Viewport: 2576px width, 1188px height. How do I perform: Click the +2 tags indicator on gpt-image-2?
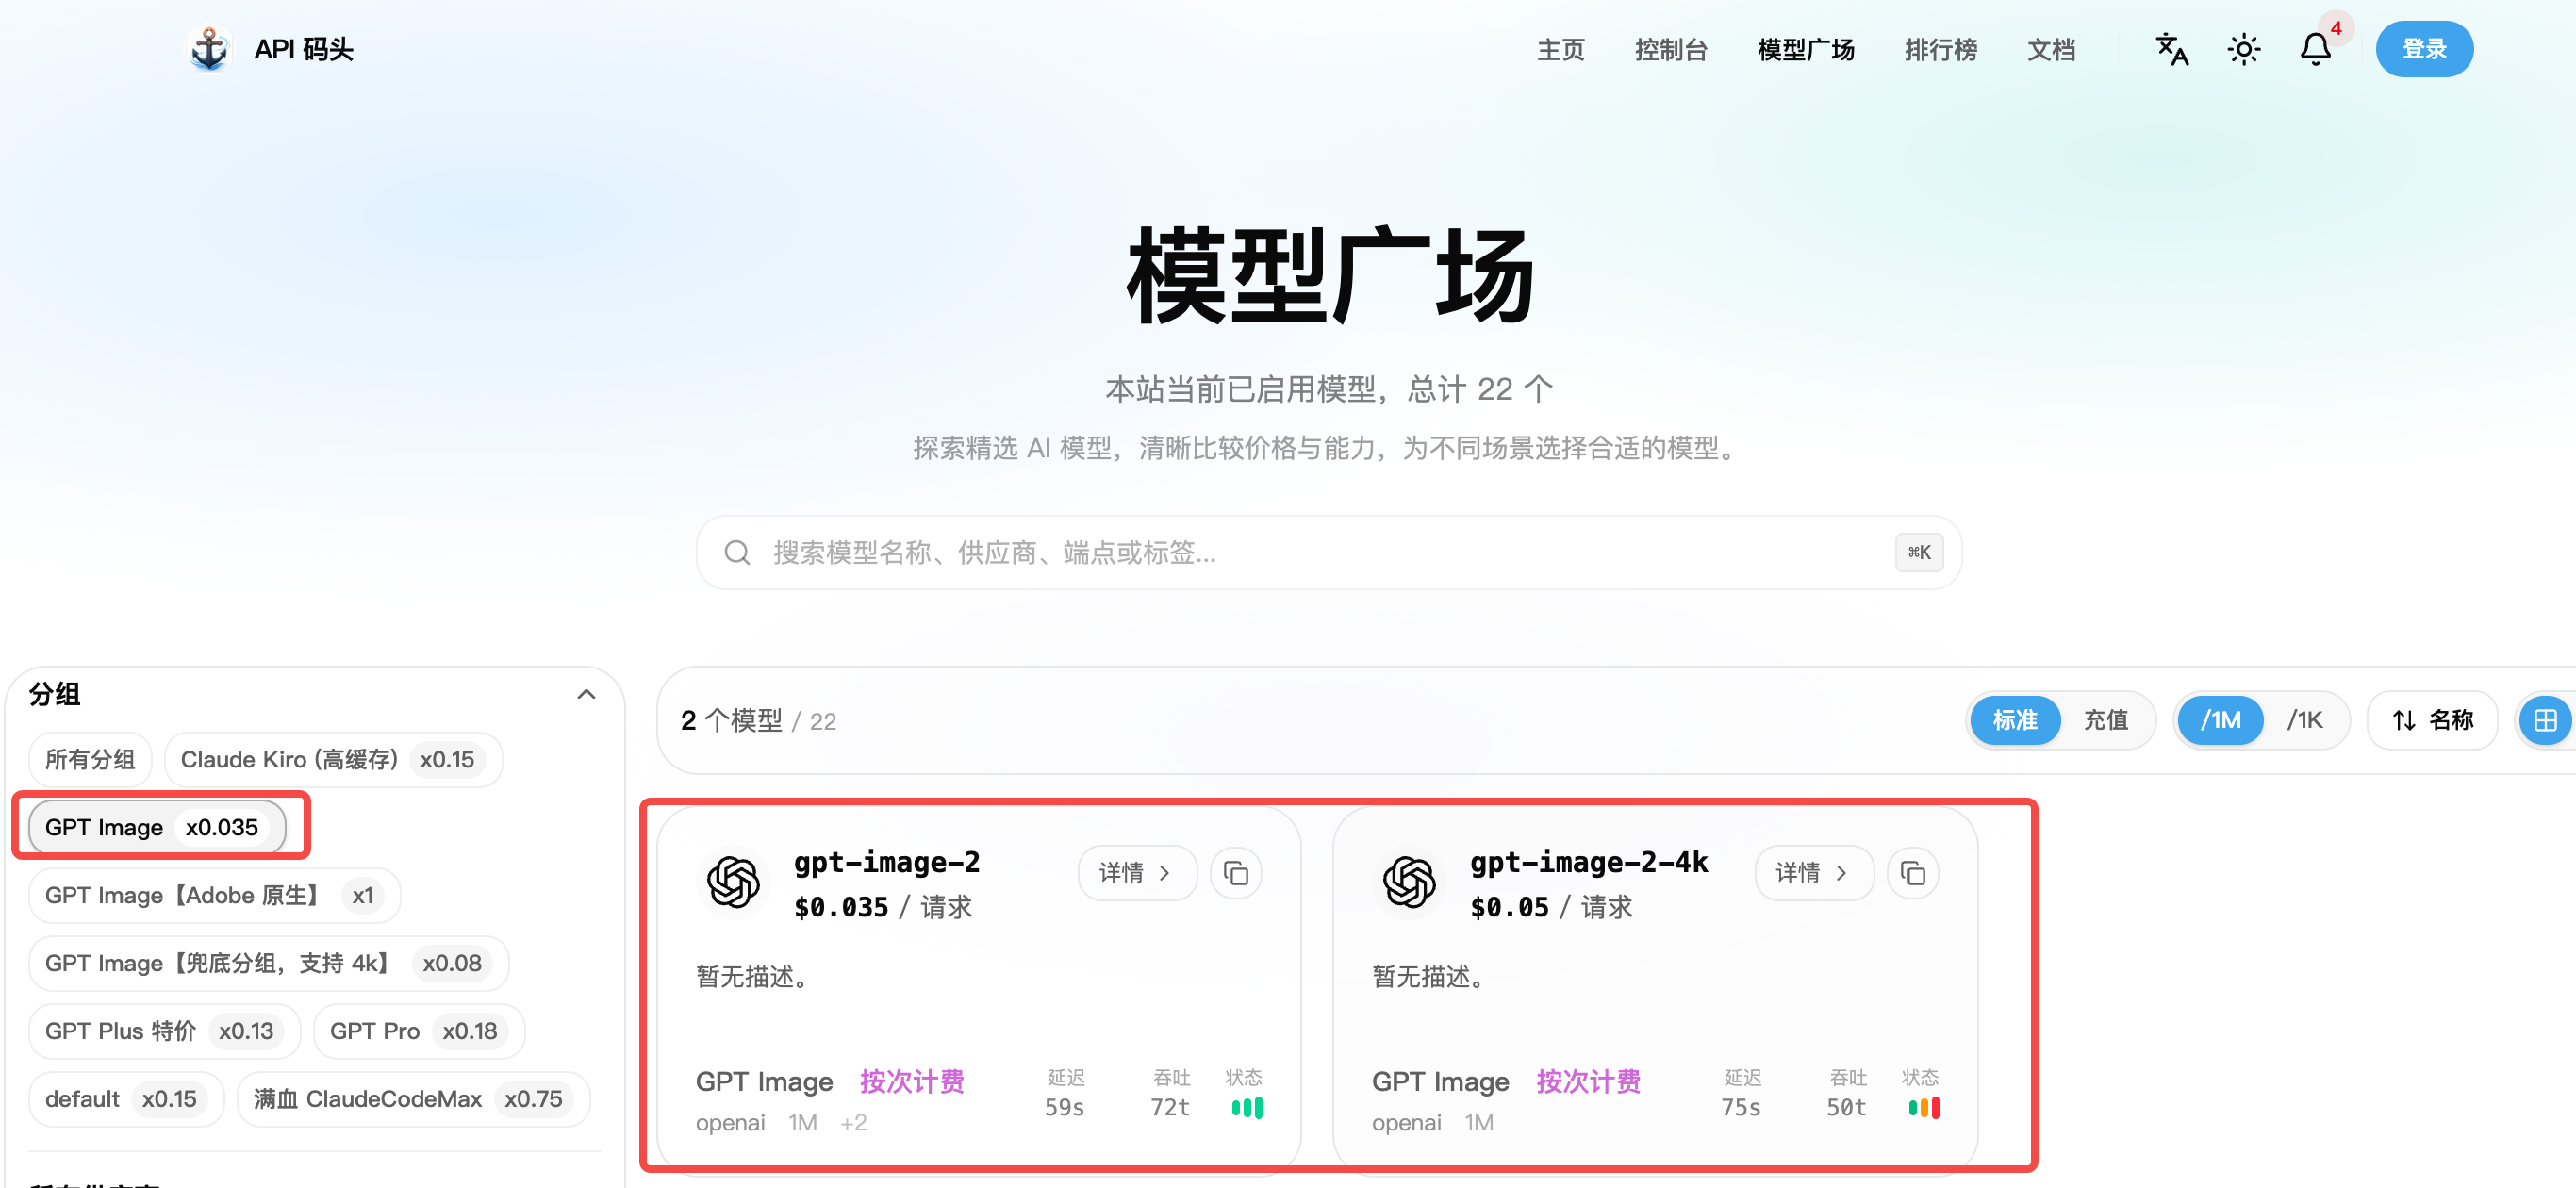tap(853, 1123)
